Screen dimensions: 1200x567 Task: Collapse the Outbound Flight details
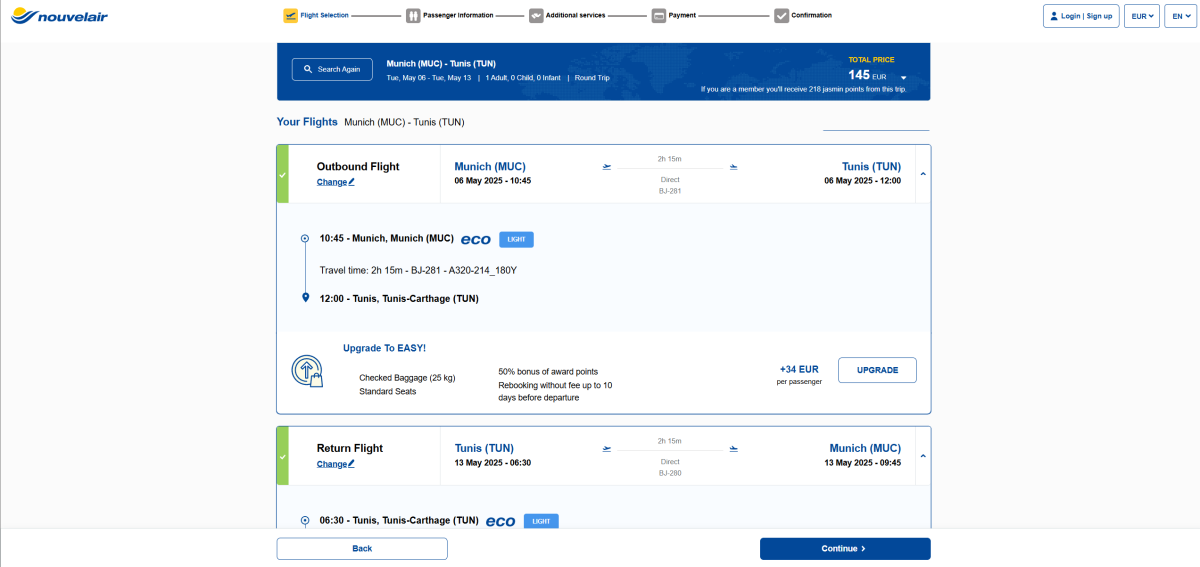coord(922,174)
